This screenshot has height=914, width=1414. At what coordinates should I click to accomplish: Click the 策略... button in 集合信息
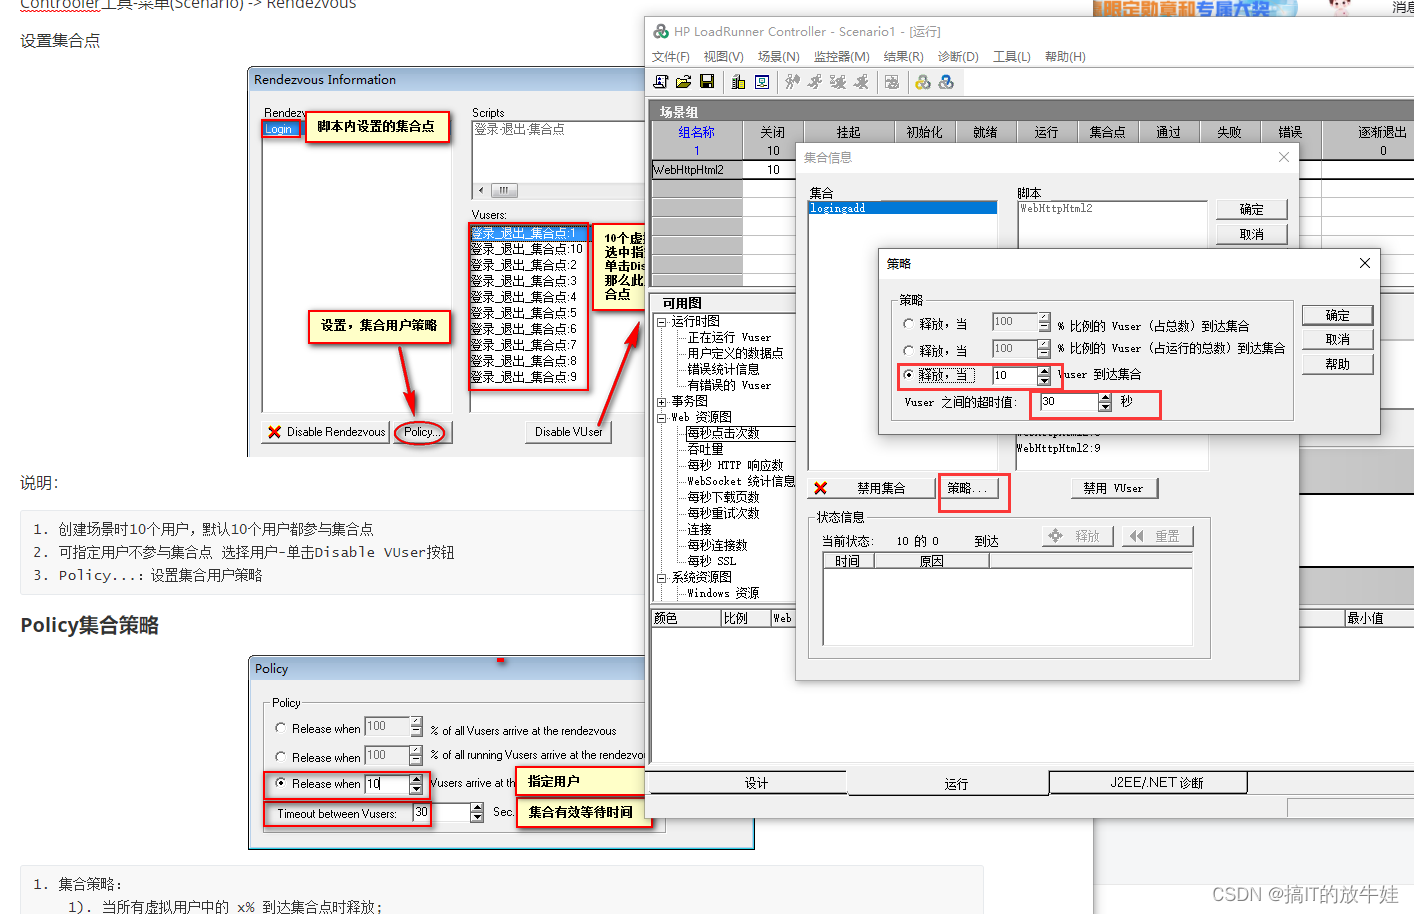coord(968,488)
